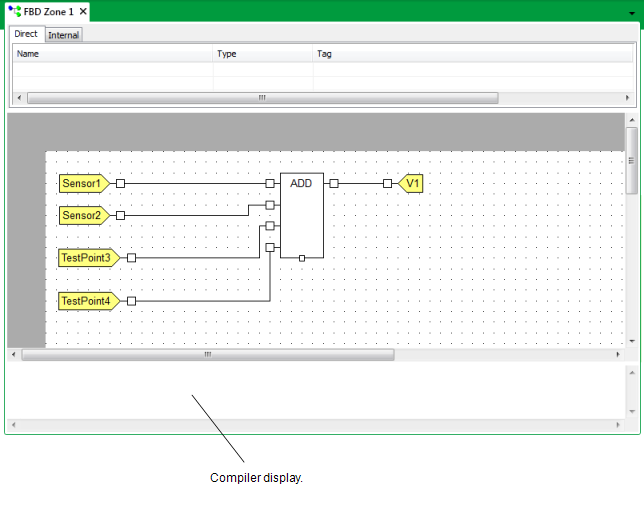Select the Sensor1 input variable block

(84, 184)
